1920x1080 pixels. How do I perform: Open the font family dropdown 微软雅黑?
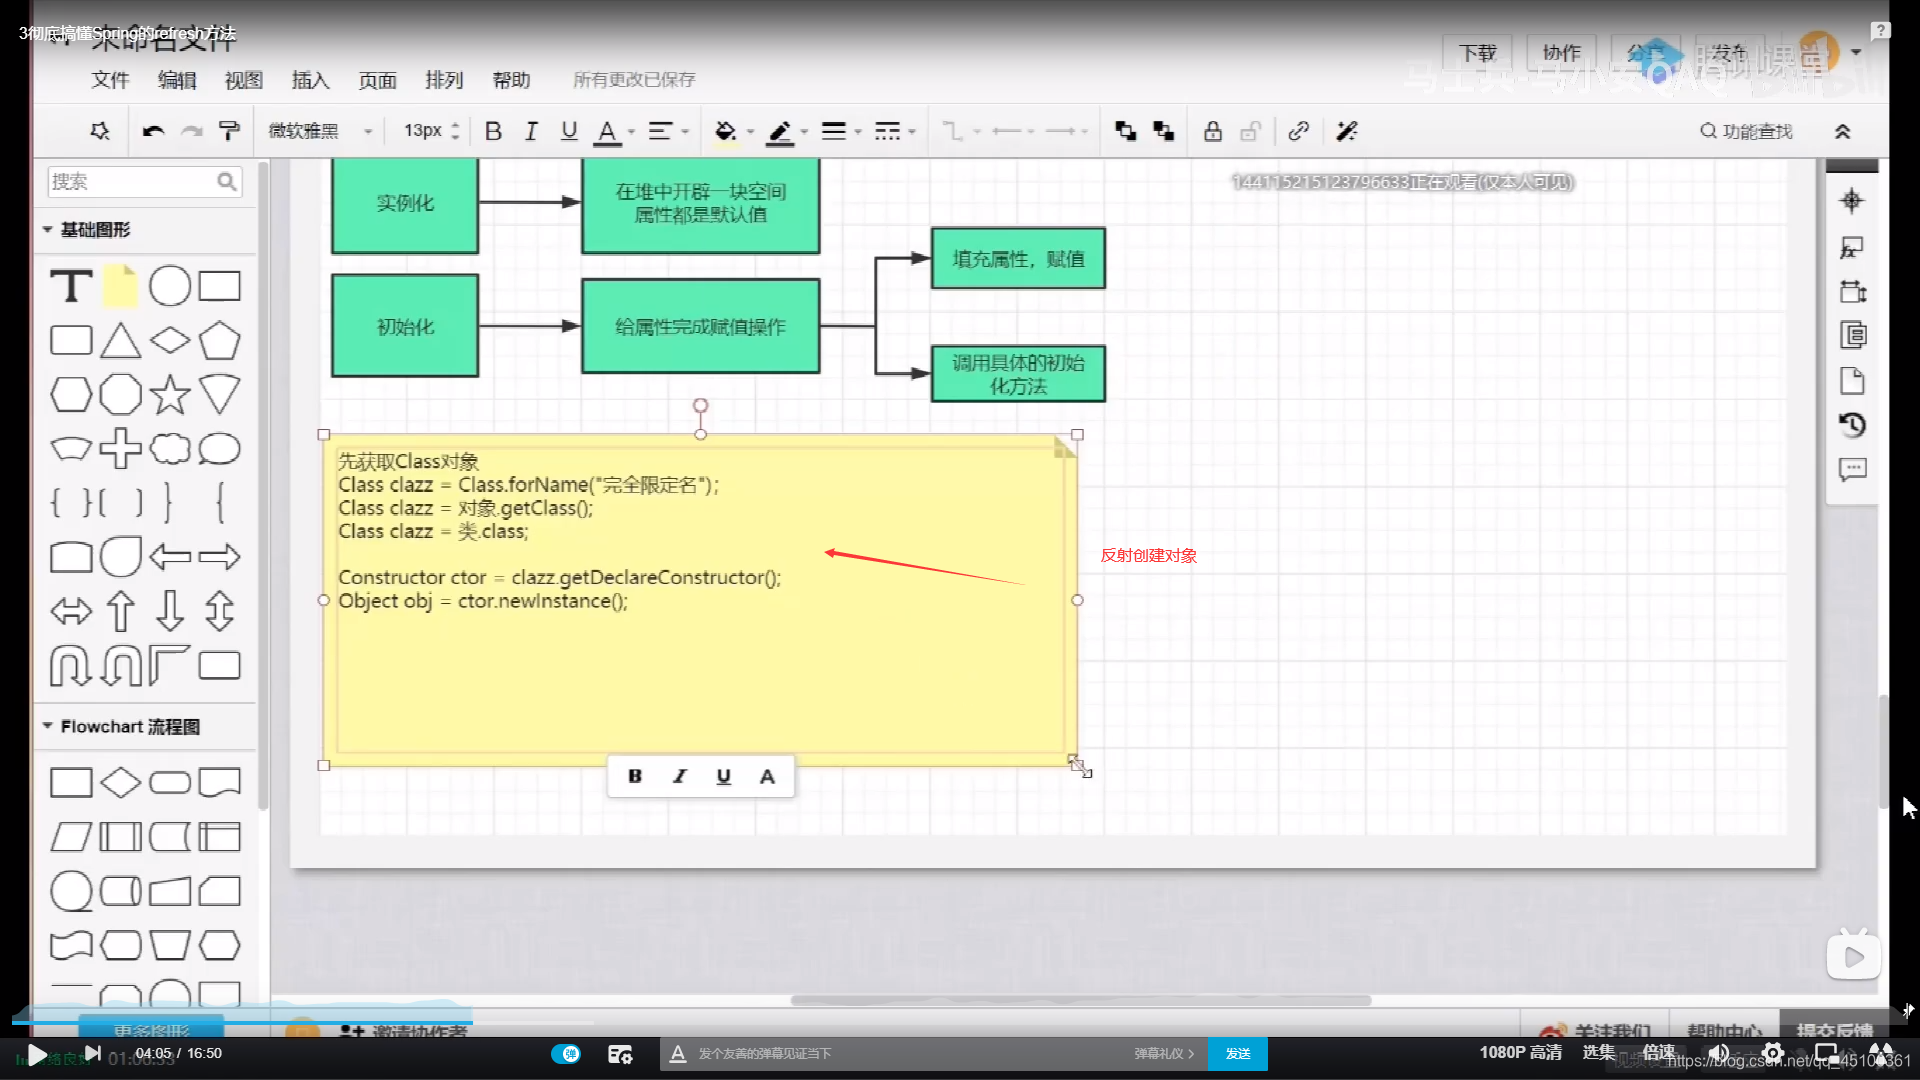pyautogui.click(x=320, y=131)
